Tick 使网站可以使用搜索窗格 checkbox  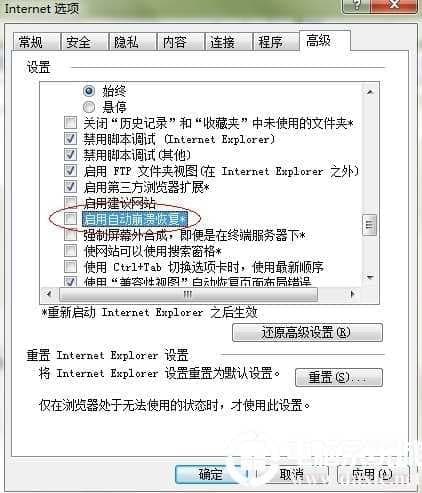pos(70,251)
